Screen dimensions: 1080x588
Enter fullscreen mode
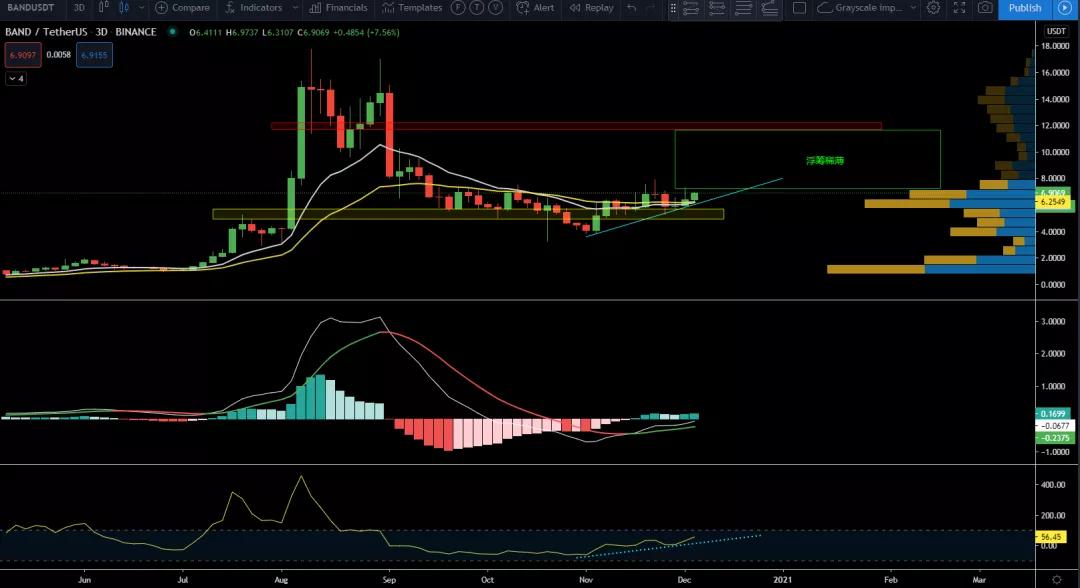(x=958, y=8)
